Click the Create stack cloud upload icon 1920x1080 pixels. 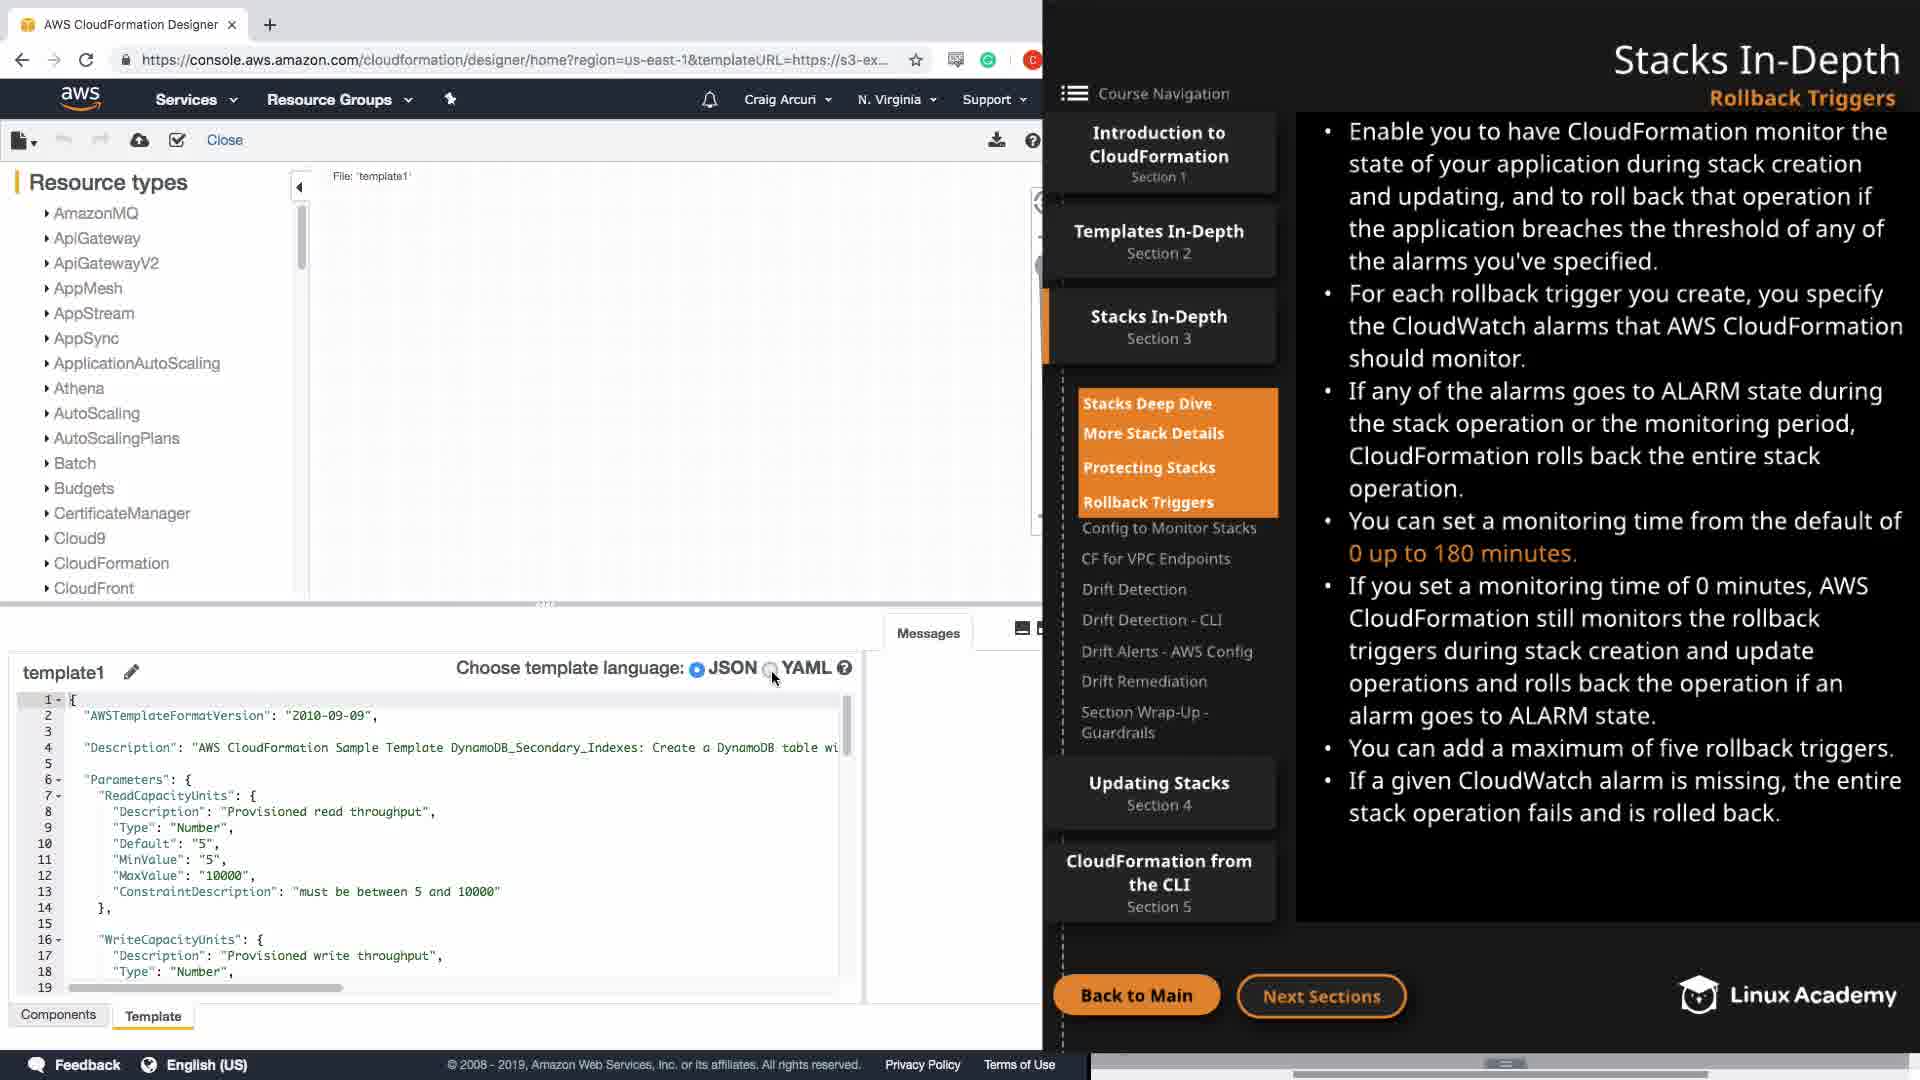tap(140, 141)
